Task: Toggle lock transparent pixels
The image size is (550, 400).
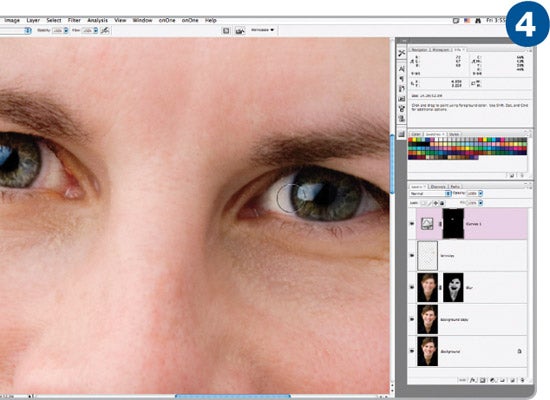Action: pos(424,203)
